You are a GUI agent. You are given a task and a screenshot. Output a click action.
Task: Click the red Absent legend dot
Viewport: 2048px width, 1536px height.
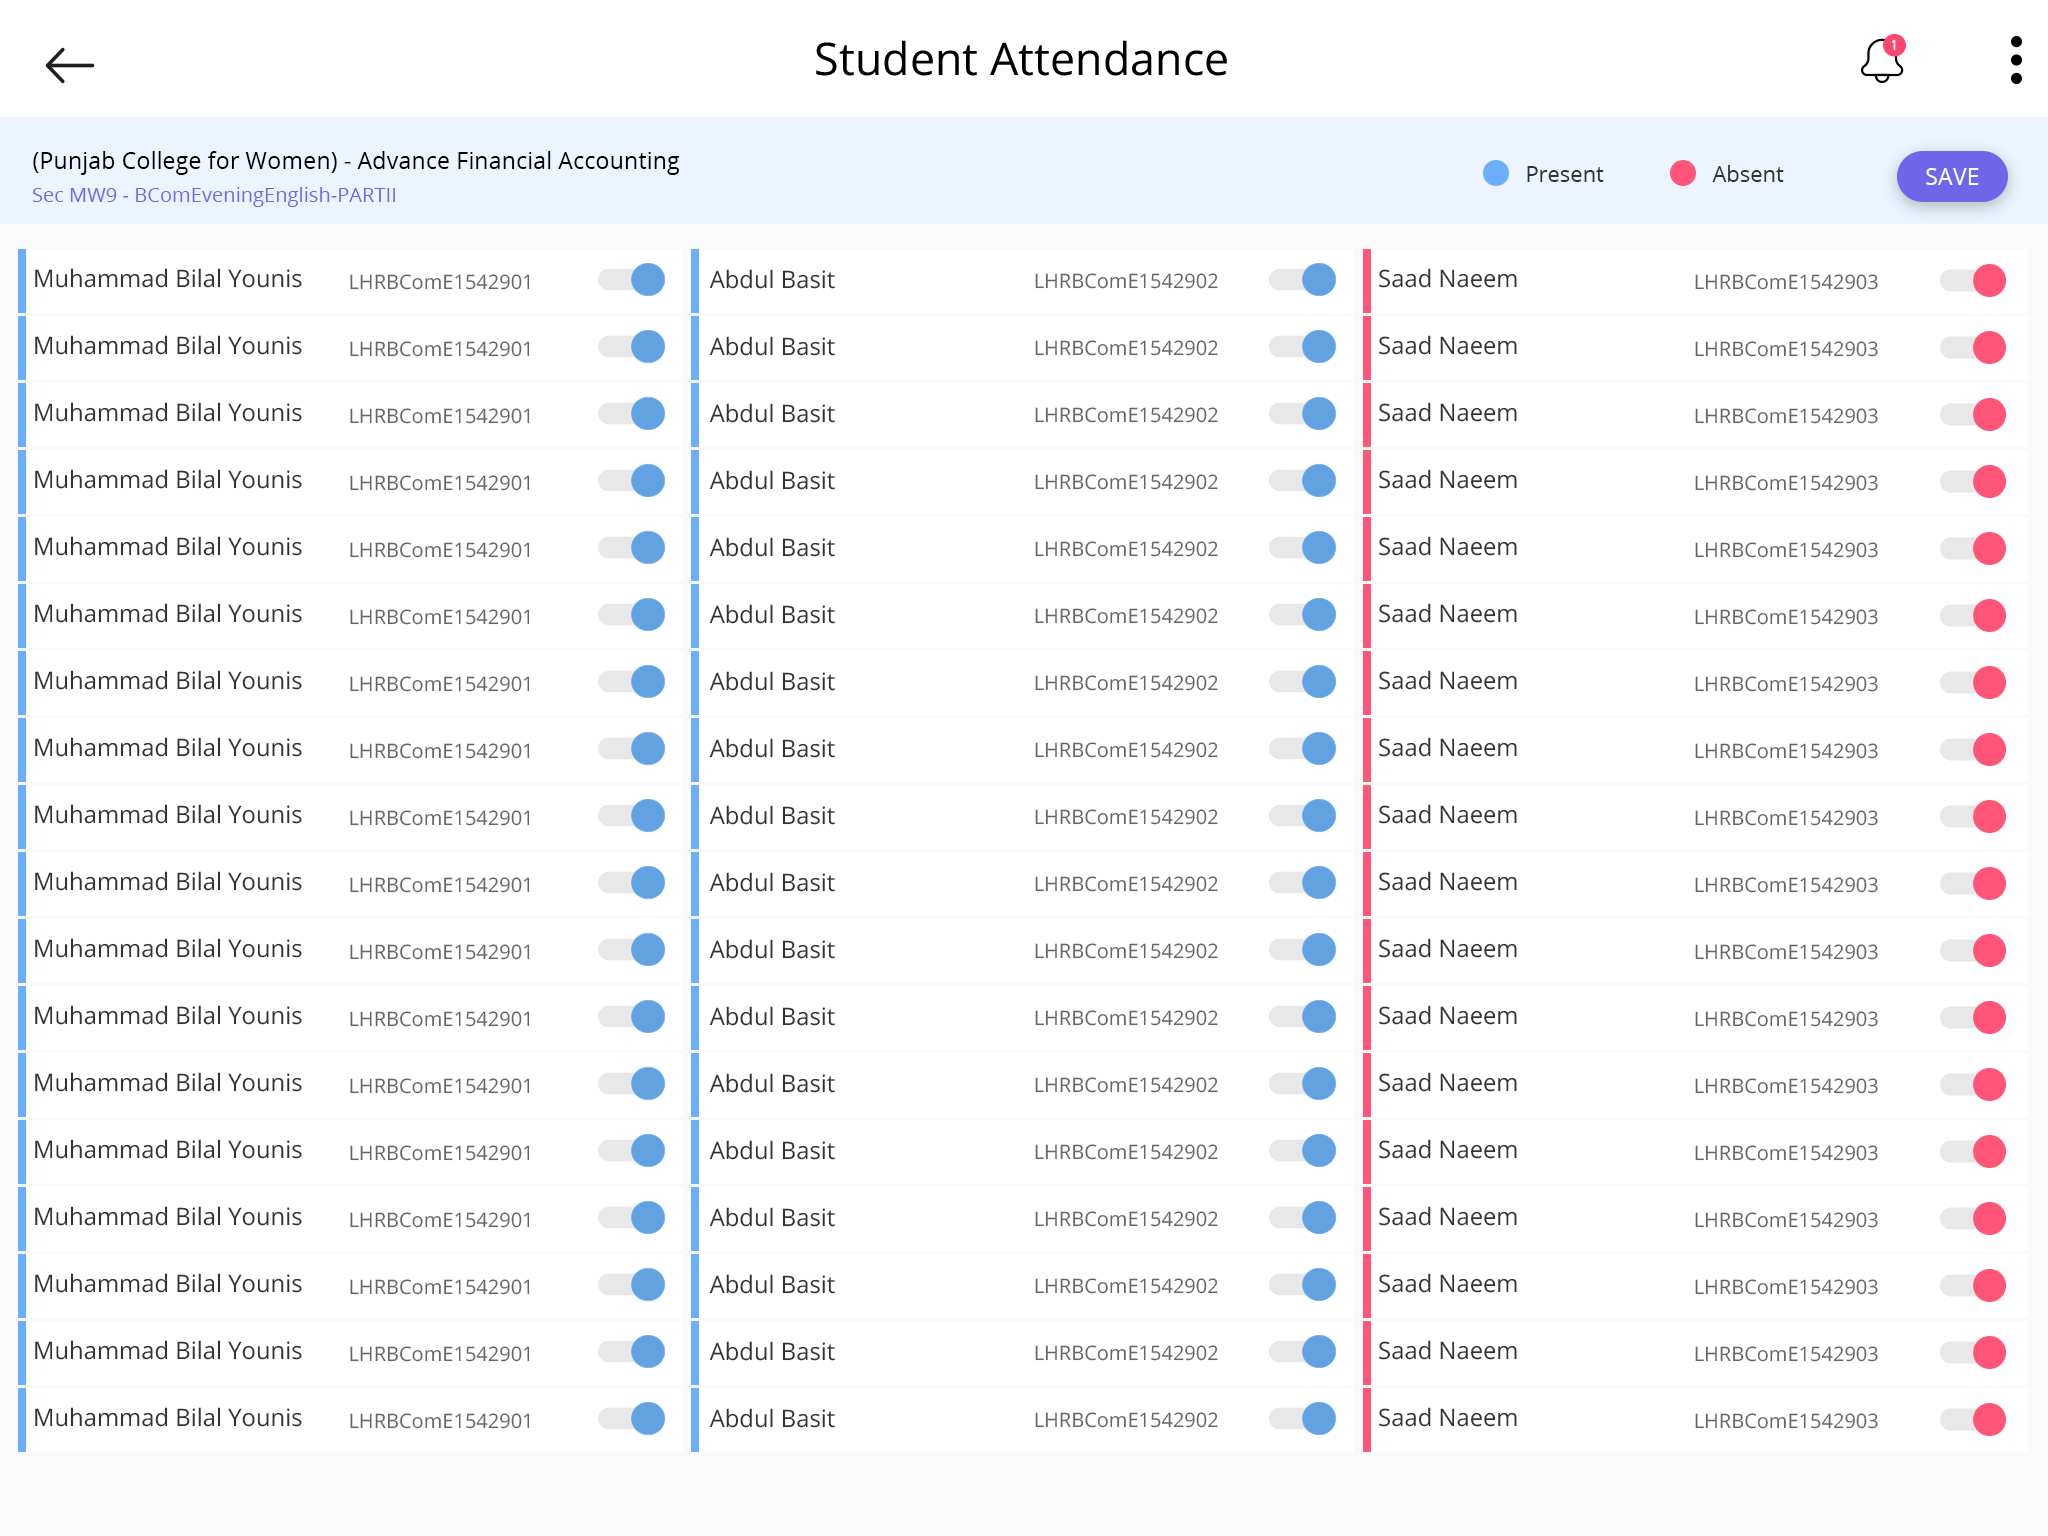[x=1683, y=174]
